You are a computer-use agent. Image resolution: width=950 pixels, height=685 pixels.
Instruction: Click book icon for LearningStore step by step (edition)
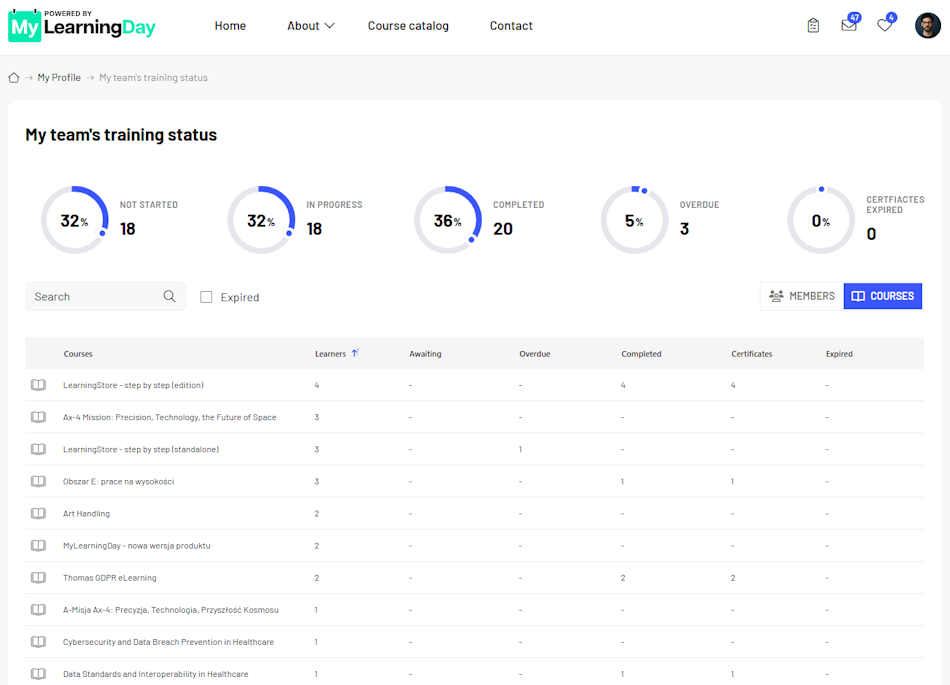tap(38, 385)
